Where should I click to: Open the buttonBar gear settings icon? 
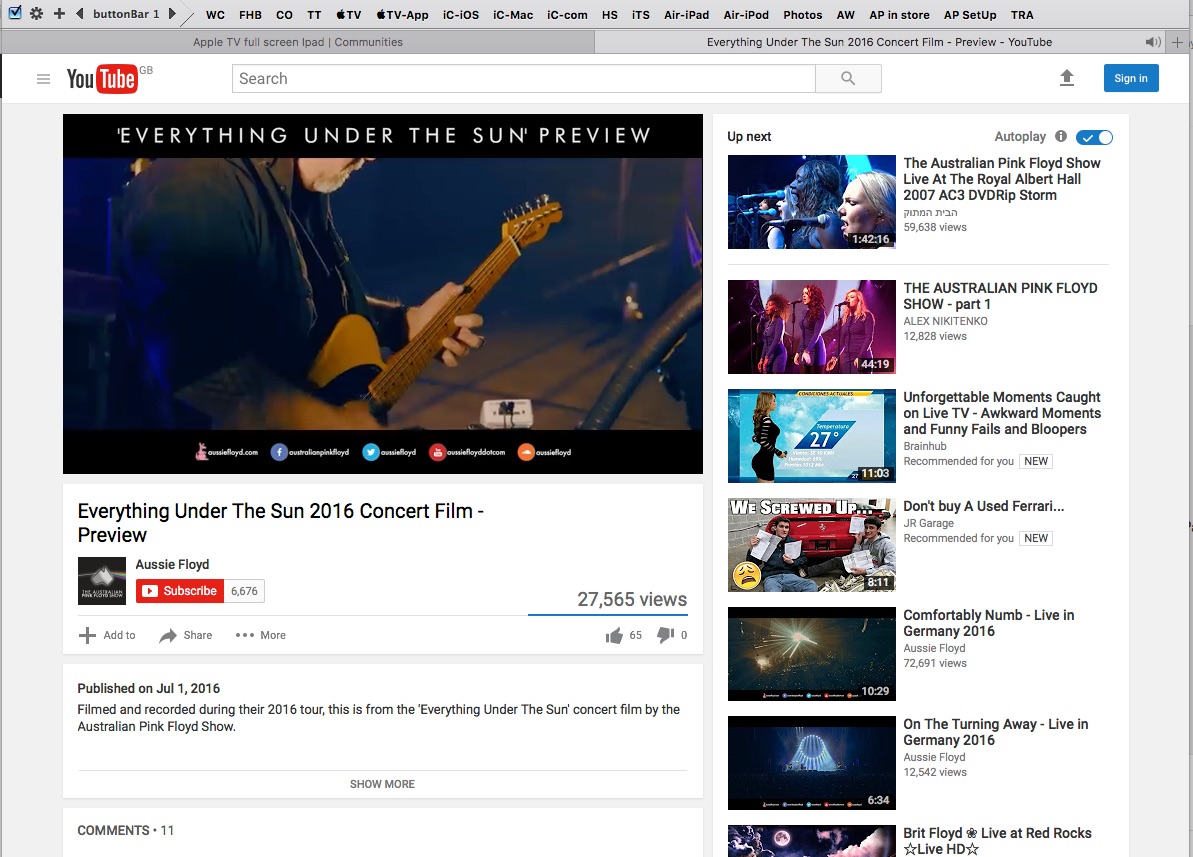point(36,14)
